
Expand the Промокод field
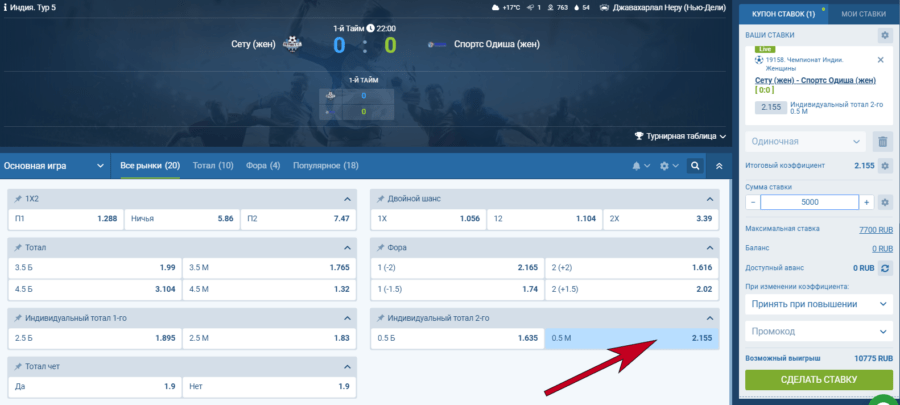point(819,332)
